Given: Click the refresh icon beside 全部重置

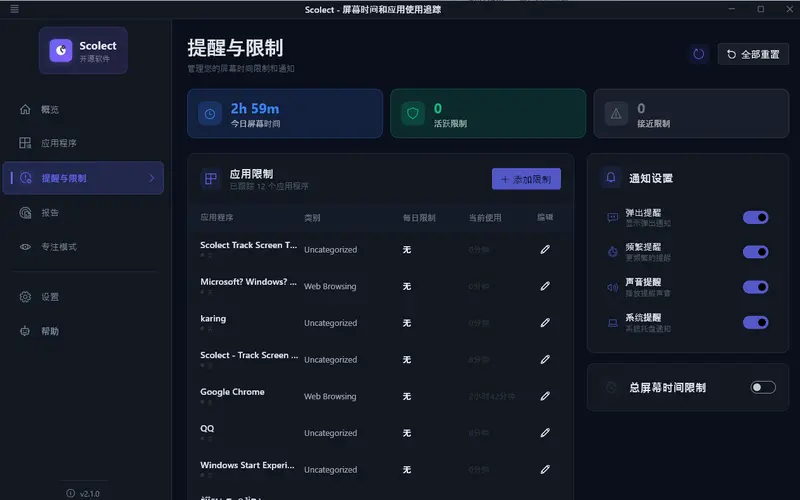Looking at the screenshot, I should pyautogui.click(x=698, y=54).
